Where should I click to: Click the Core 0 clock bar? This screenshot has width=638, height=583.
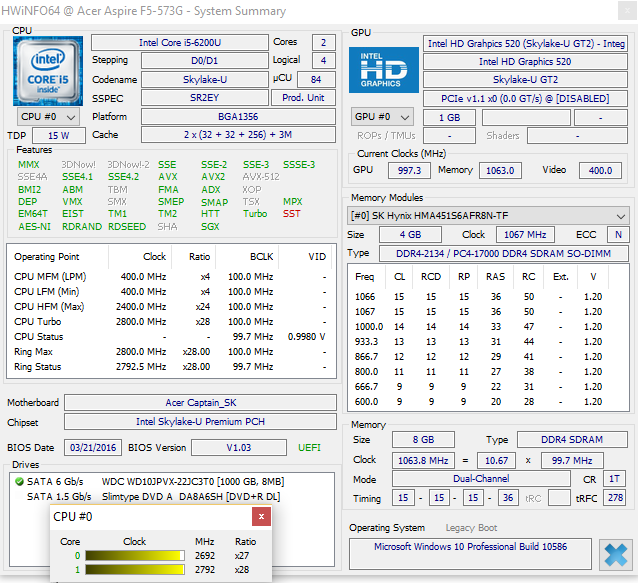[x=135, y=556]
